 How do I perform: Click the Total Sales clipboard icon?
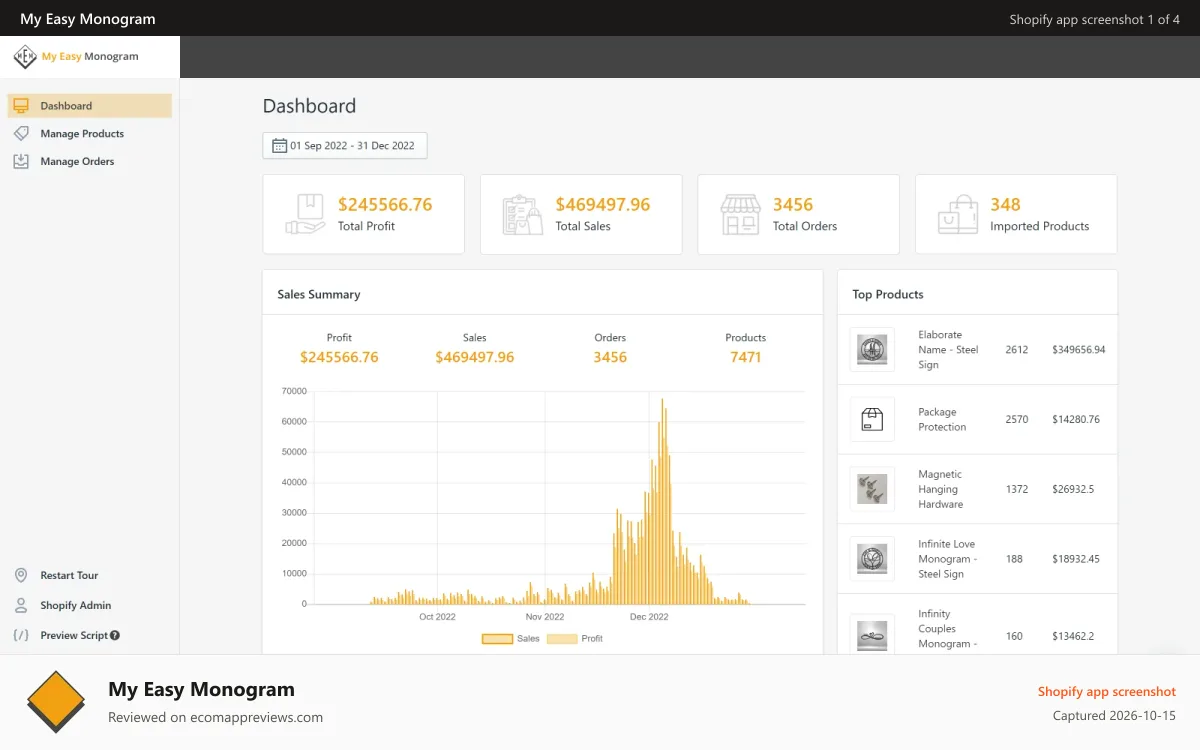point(522,214)
